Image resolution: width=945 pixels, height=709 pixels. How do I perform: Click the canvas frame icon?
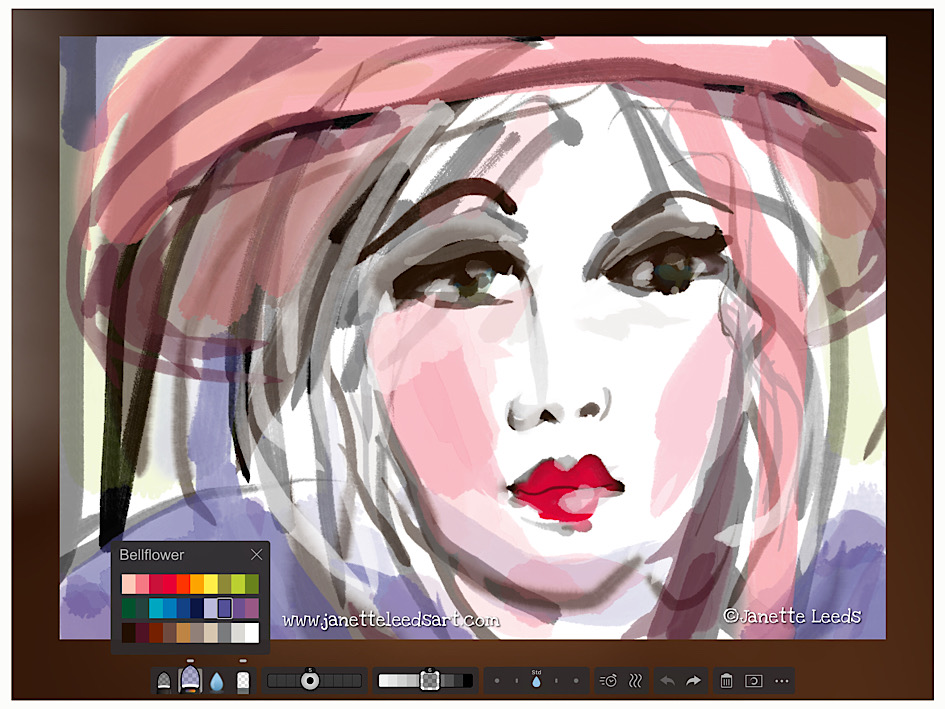(x=754, y=681)
